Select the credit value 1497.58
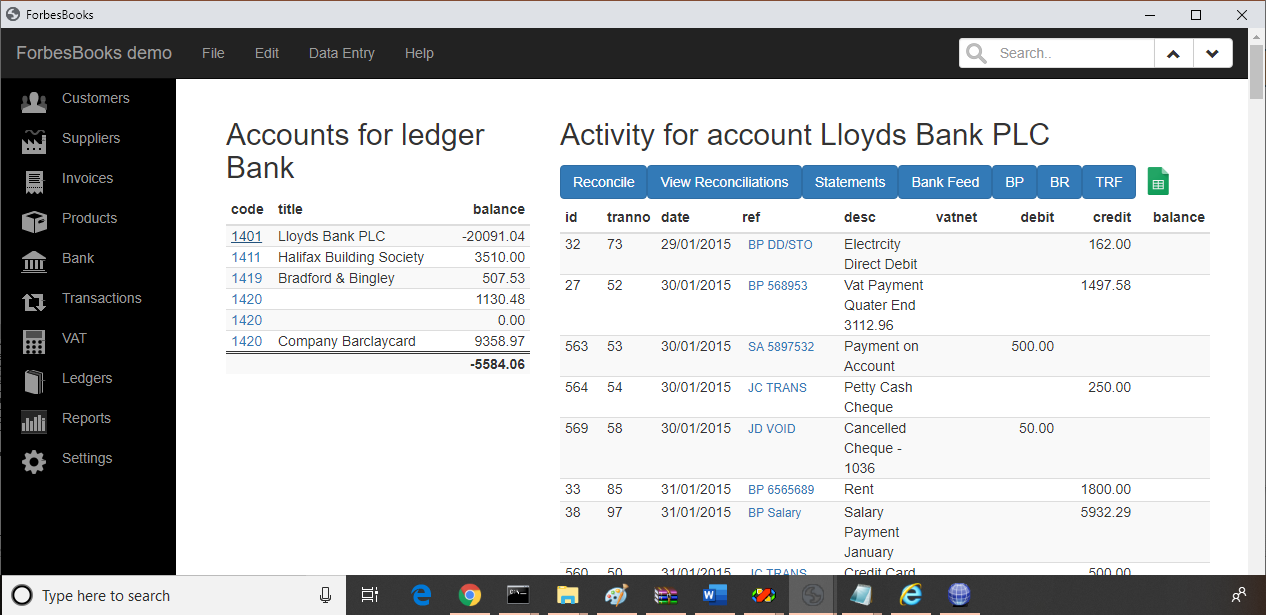The image size is (1266, 615). 1106,285
